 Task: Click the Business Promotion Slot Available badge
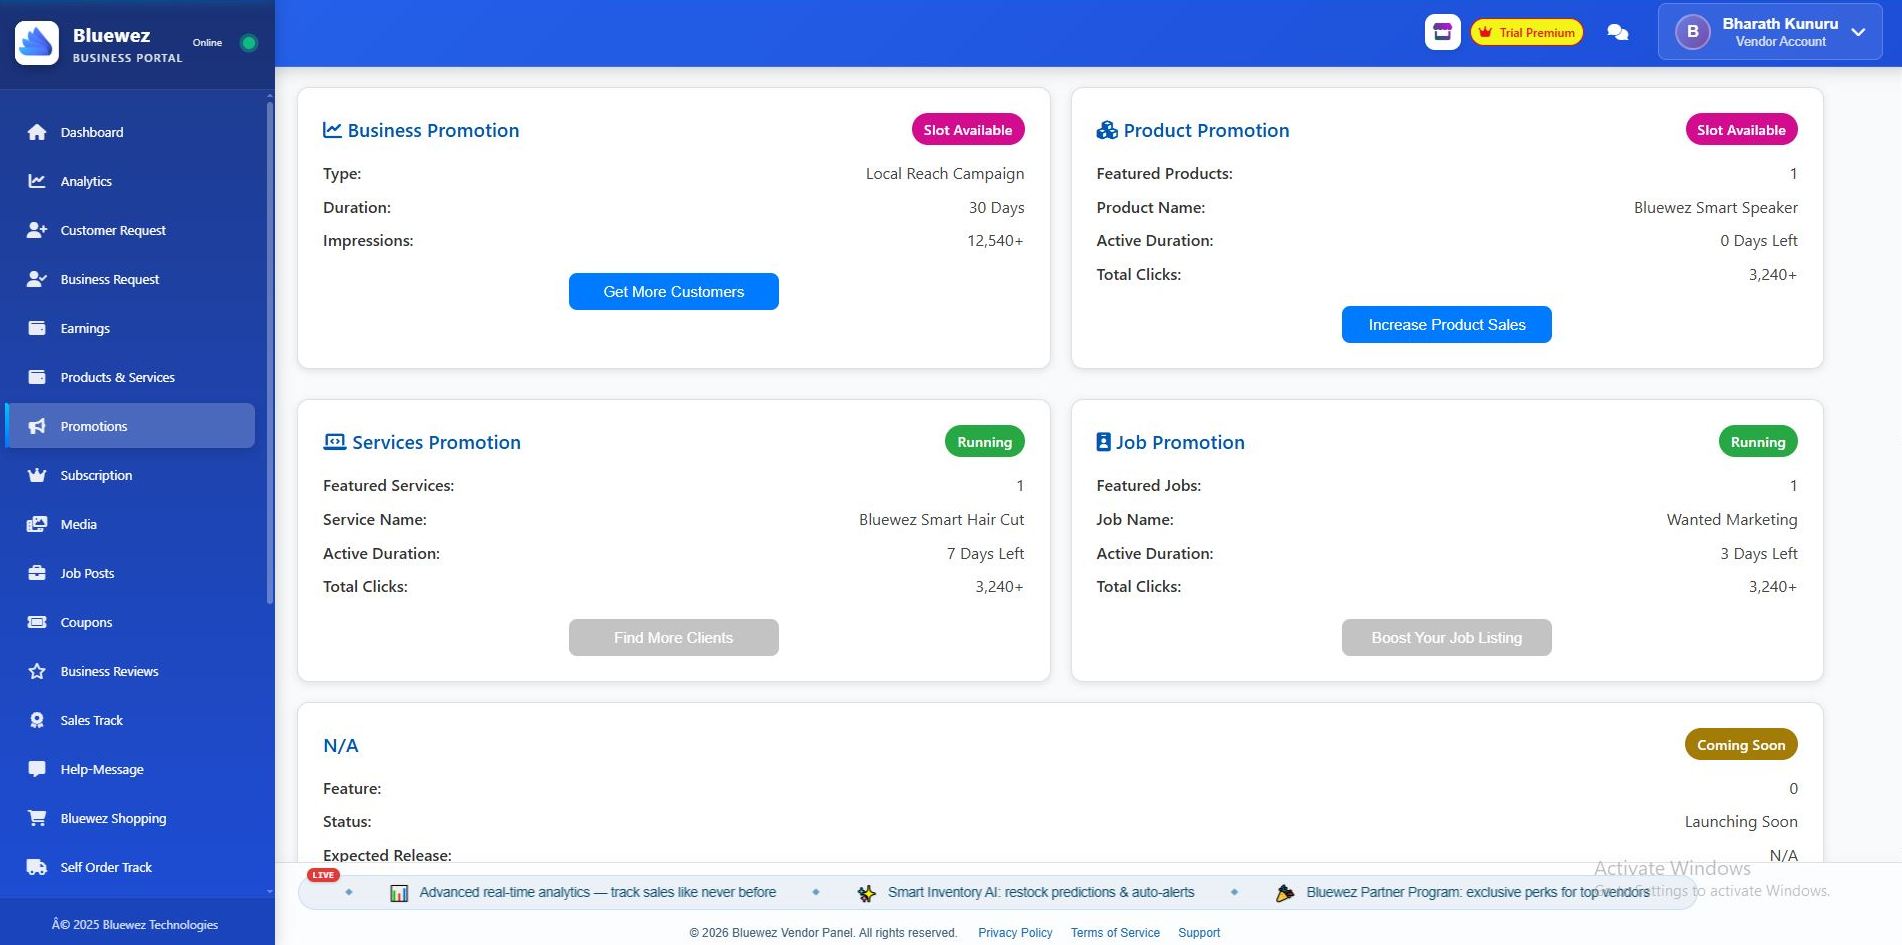[968, 130]
